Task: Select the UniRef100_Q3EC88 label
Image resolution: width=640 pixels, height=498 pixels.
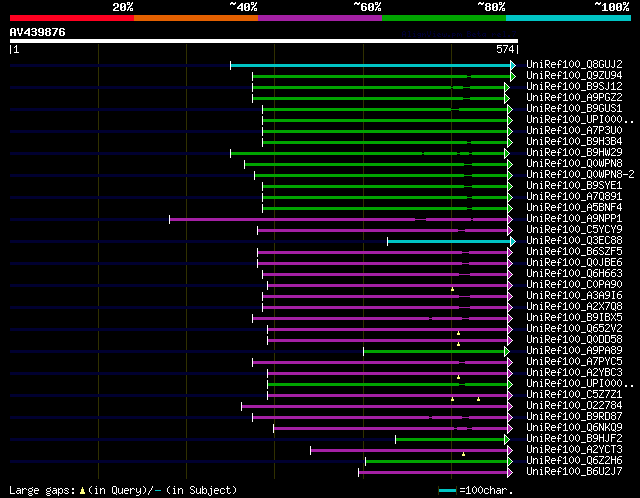Action: coord(574,241)
